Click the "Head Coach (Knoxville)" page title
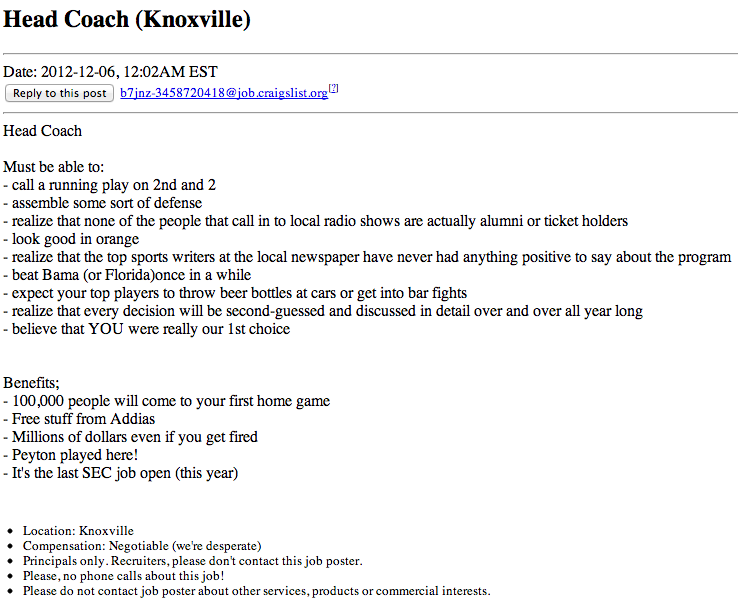The image size is (738, 610). (x=127, y=19)
